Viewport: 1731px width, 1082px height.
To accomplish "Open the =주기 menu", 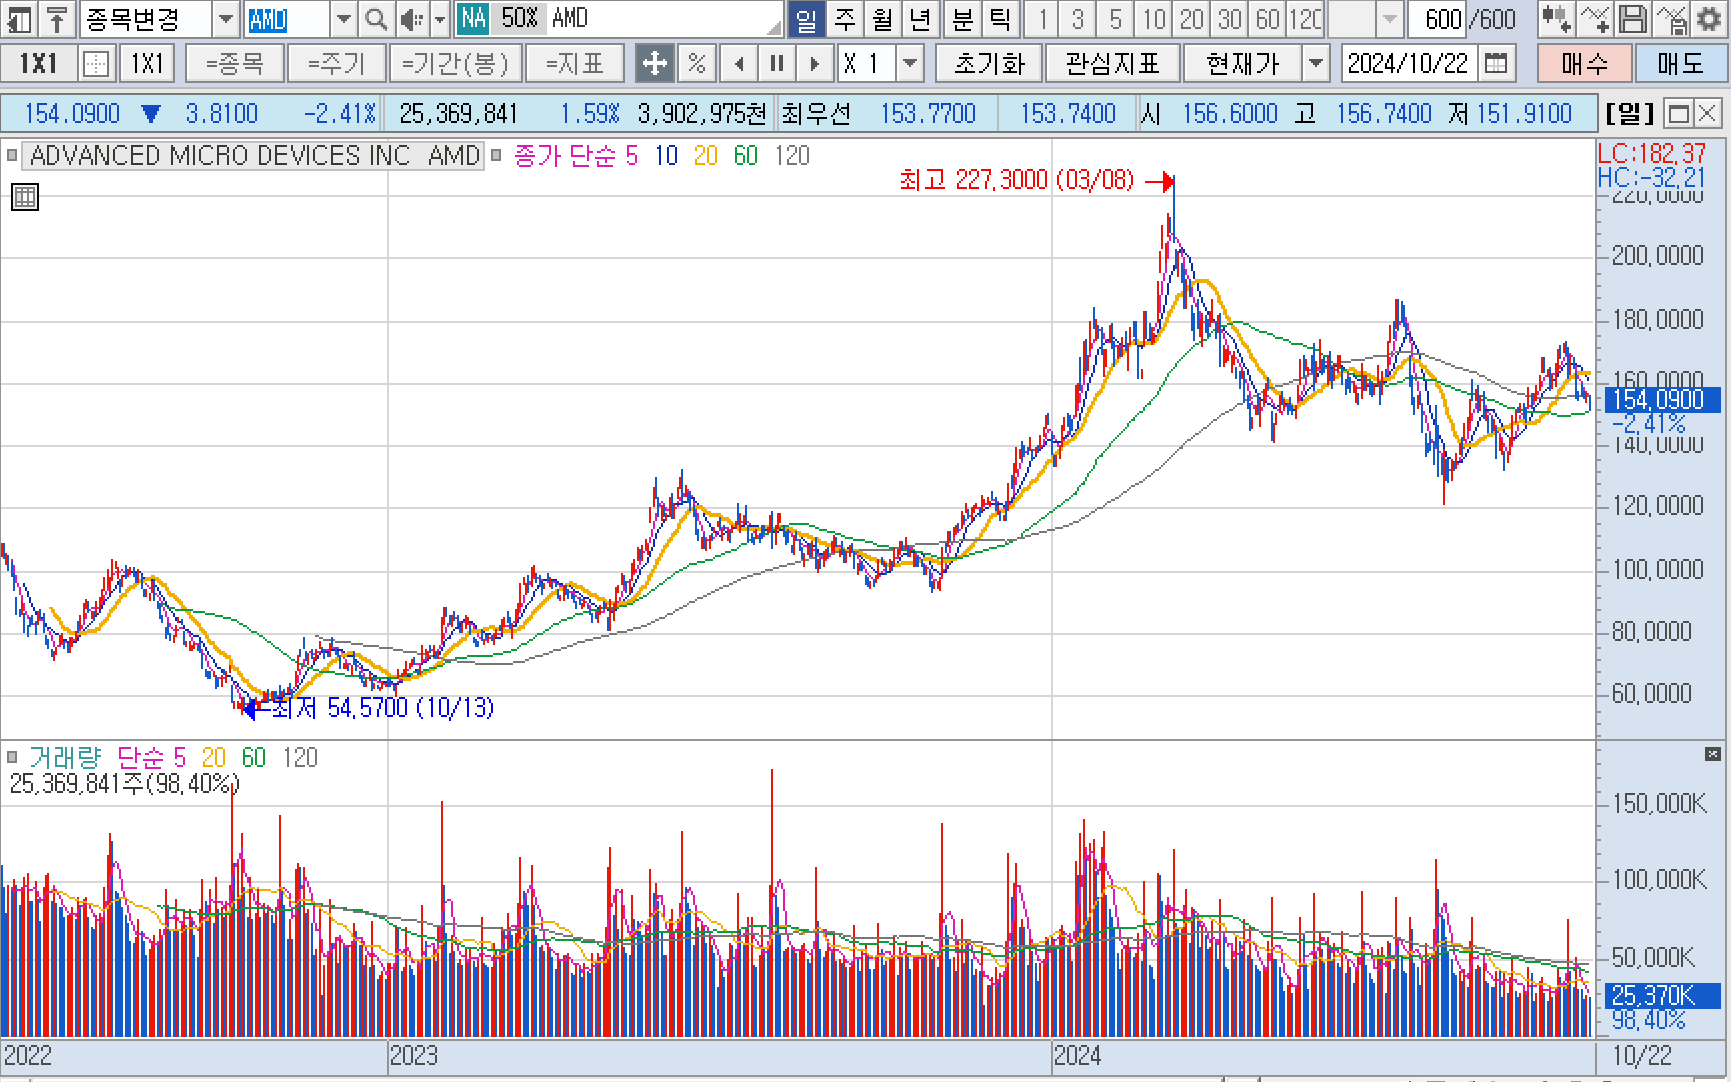I will 336,64.
